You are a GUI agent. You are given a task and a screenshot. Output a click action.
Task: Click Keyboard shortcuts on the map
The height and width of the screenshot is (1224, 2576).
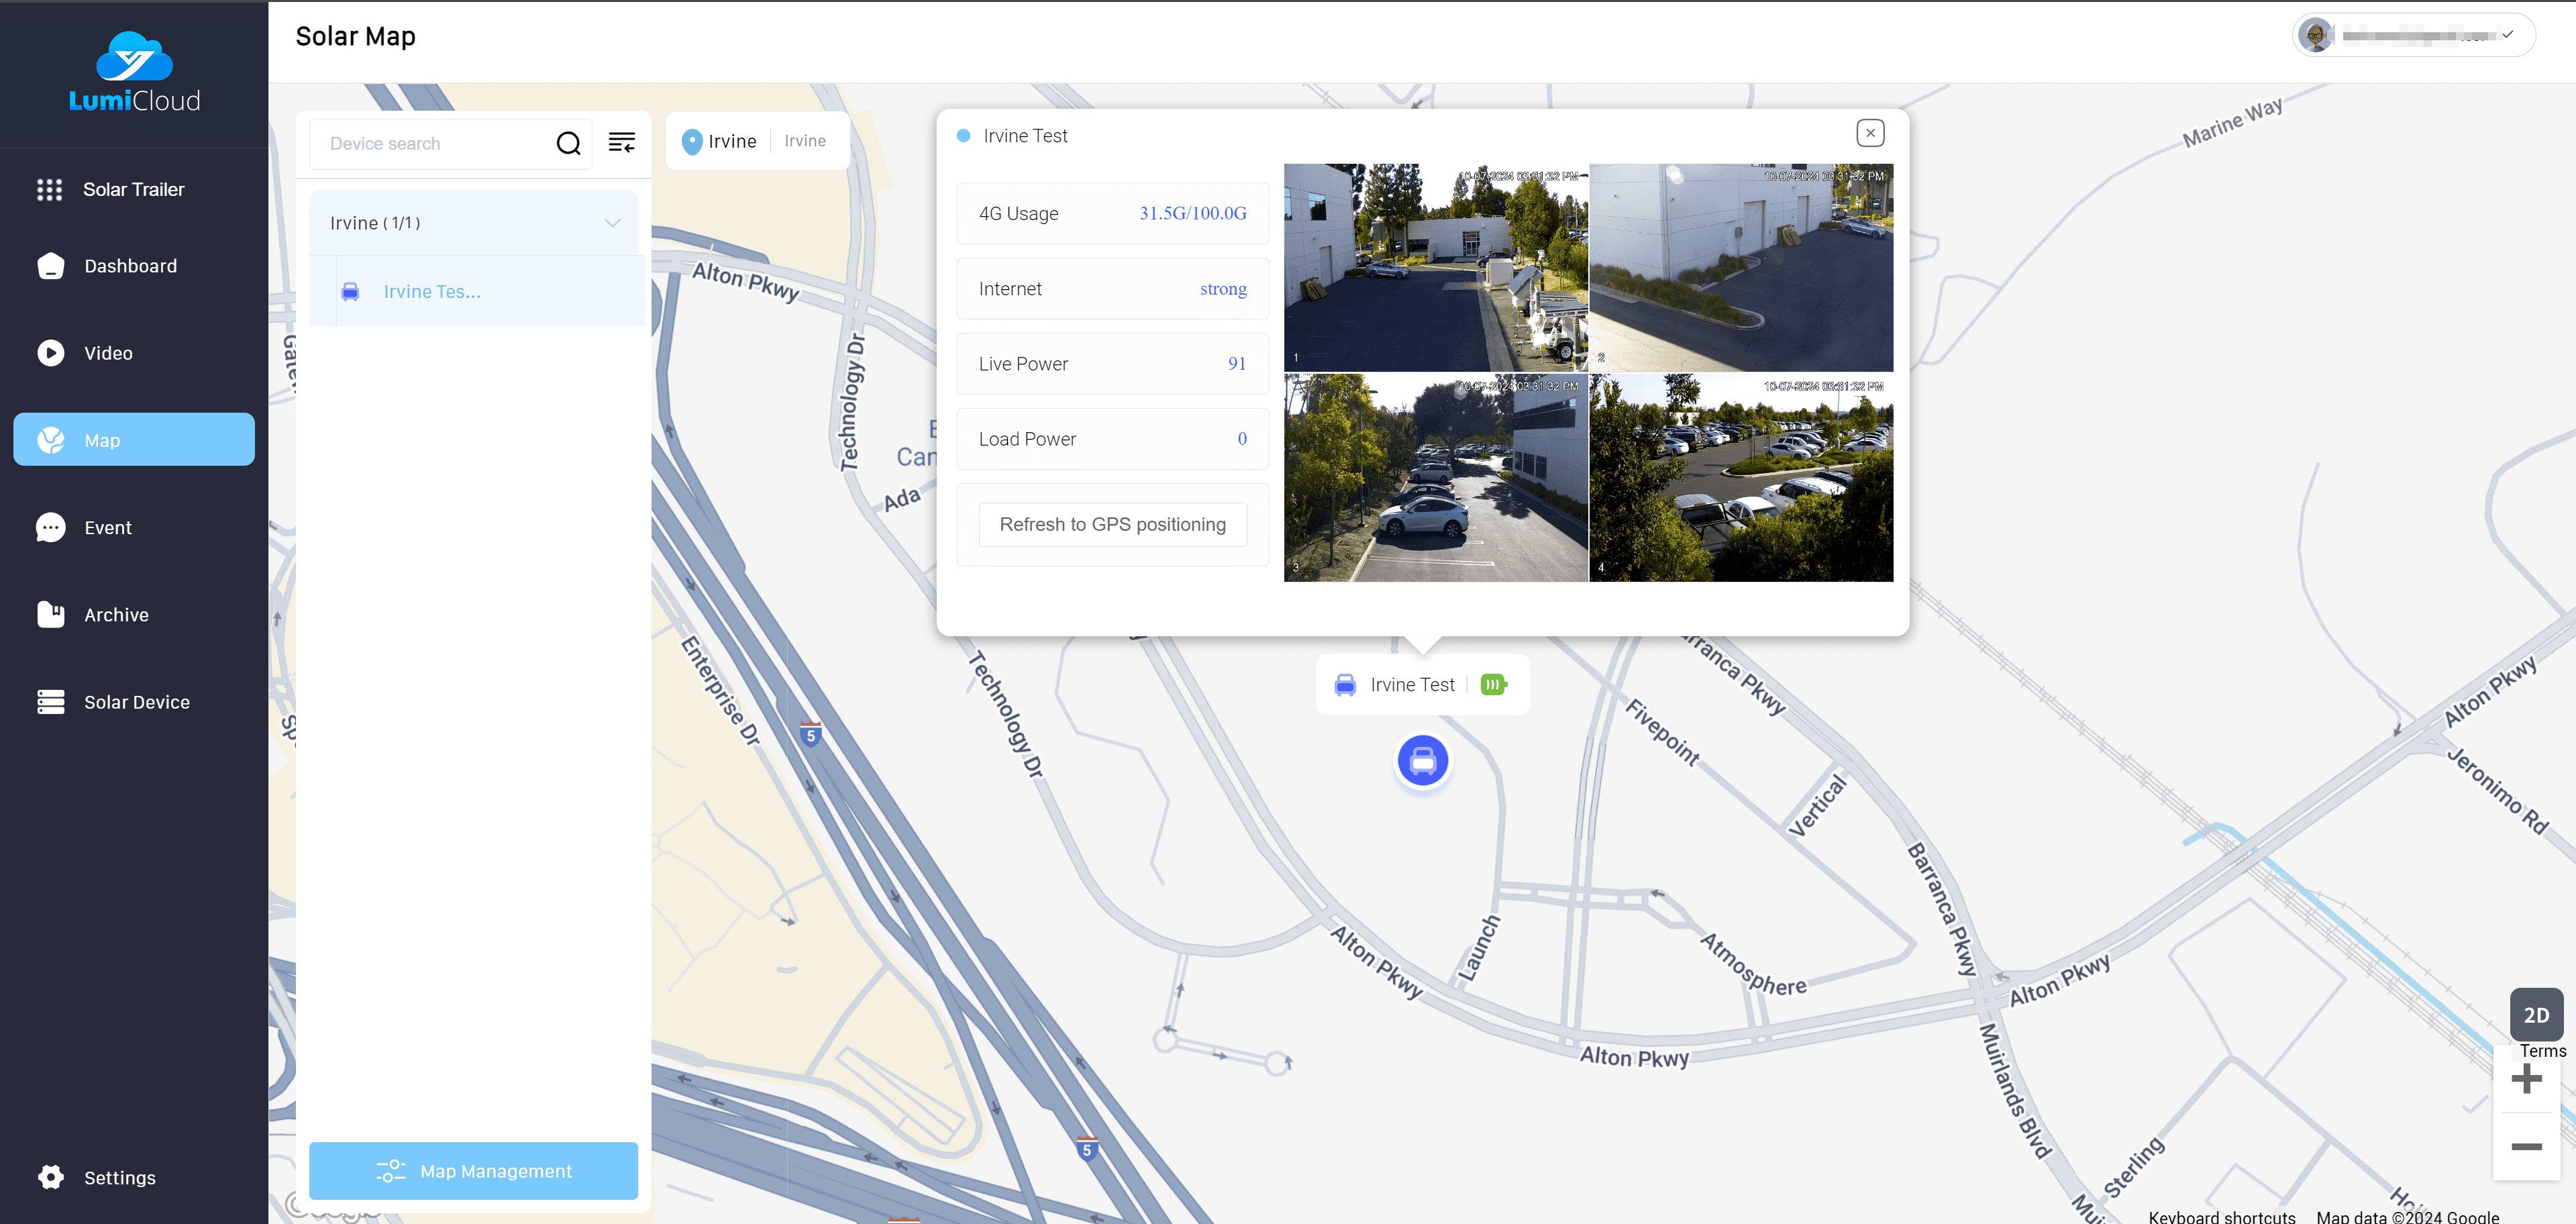2221,1216
